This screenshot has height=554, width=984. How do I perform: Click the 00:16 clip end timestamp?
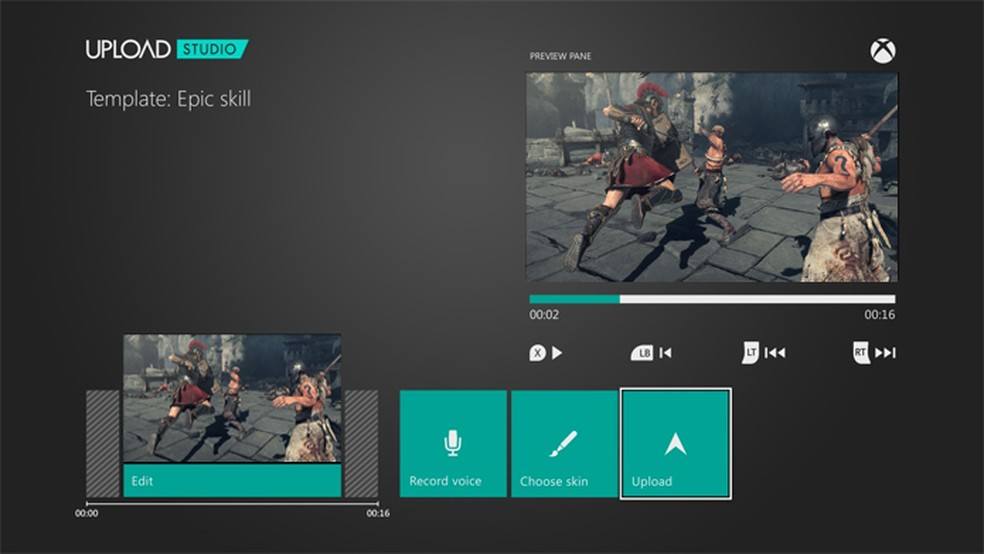point(378,513)
